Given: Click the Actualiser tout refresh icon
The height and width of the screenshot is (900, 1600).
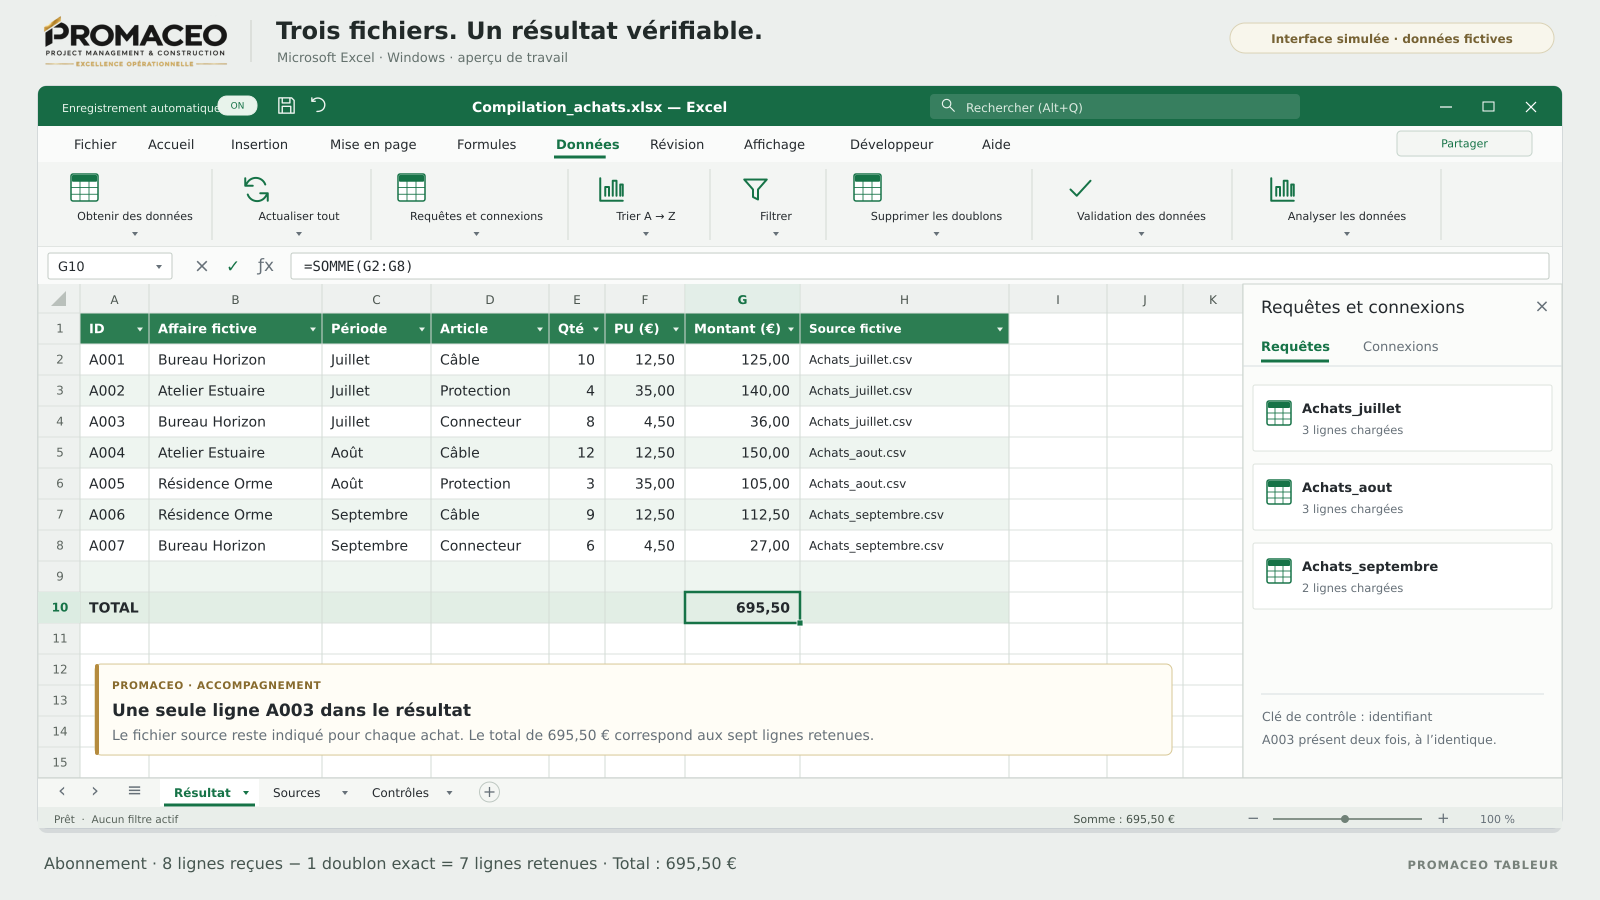Looking at the screenshot, I should [x=256, y=188].
